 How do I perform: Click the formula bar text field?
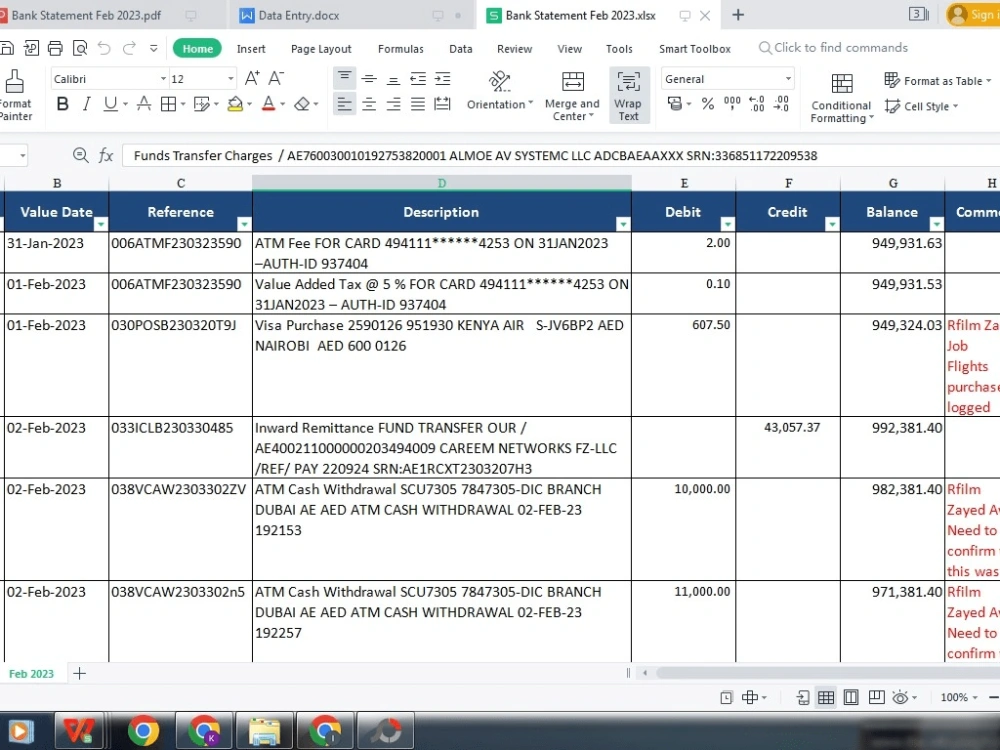[x=561, y=156]
